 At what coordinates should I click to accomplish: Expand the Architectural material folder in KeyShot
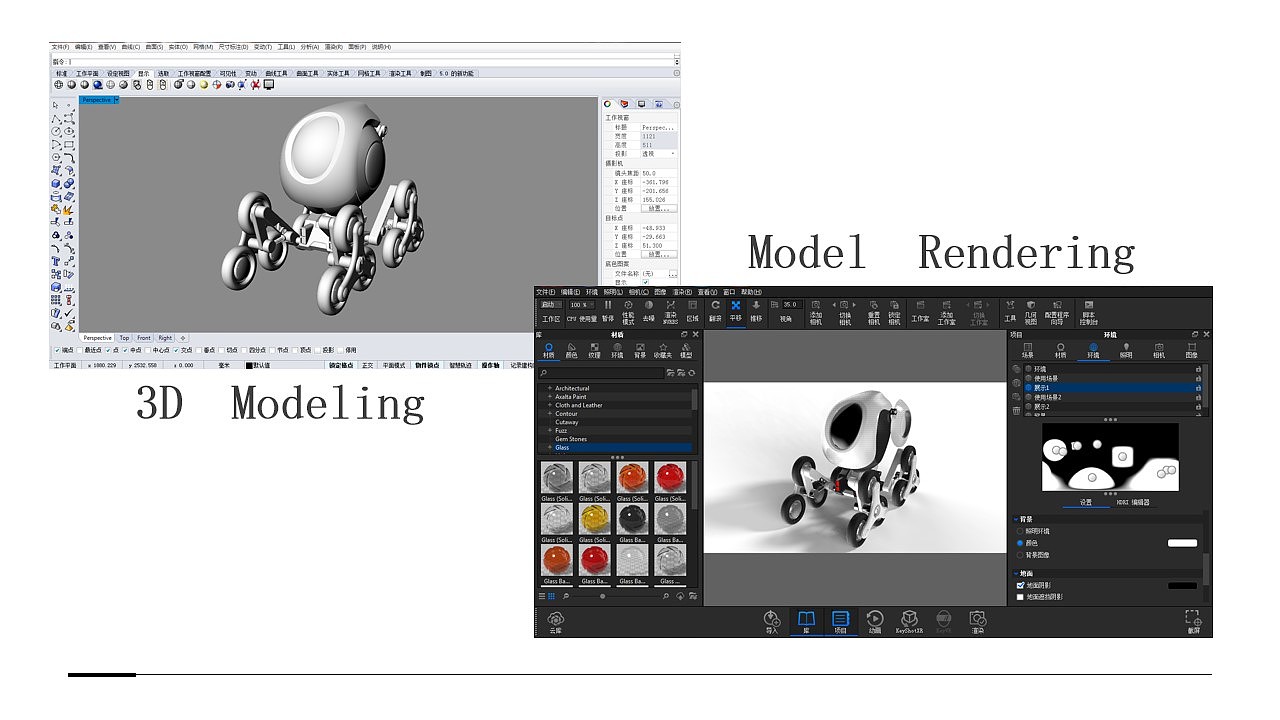pyautogui.click(x=549, y=388)
